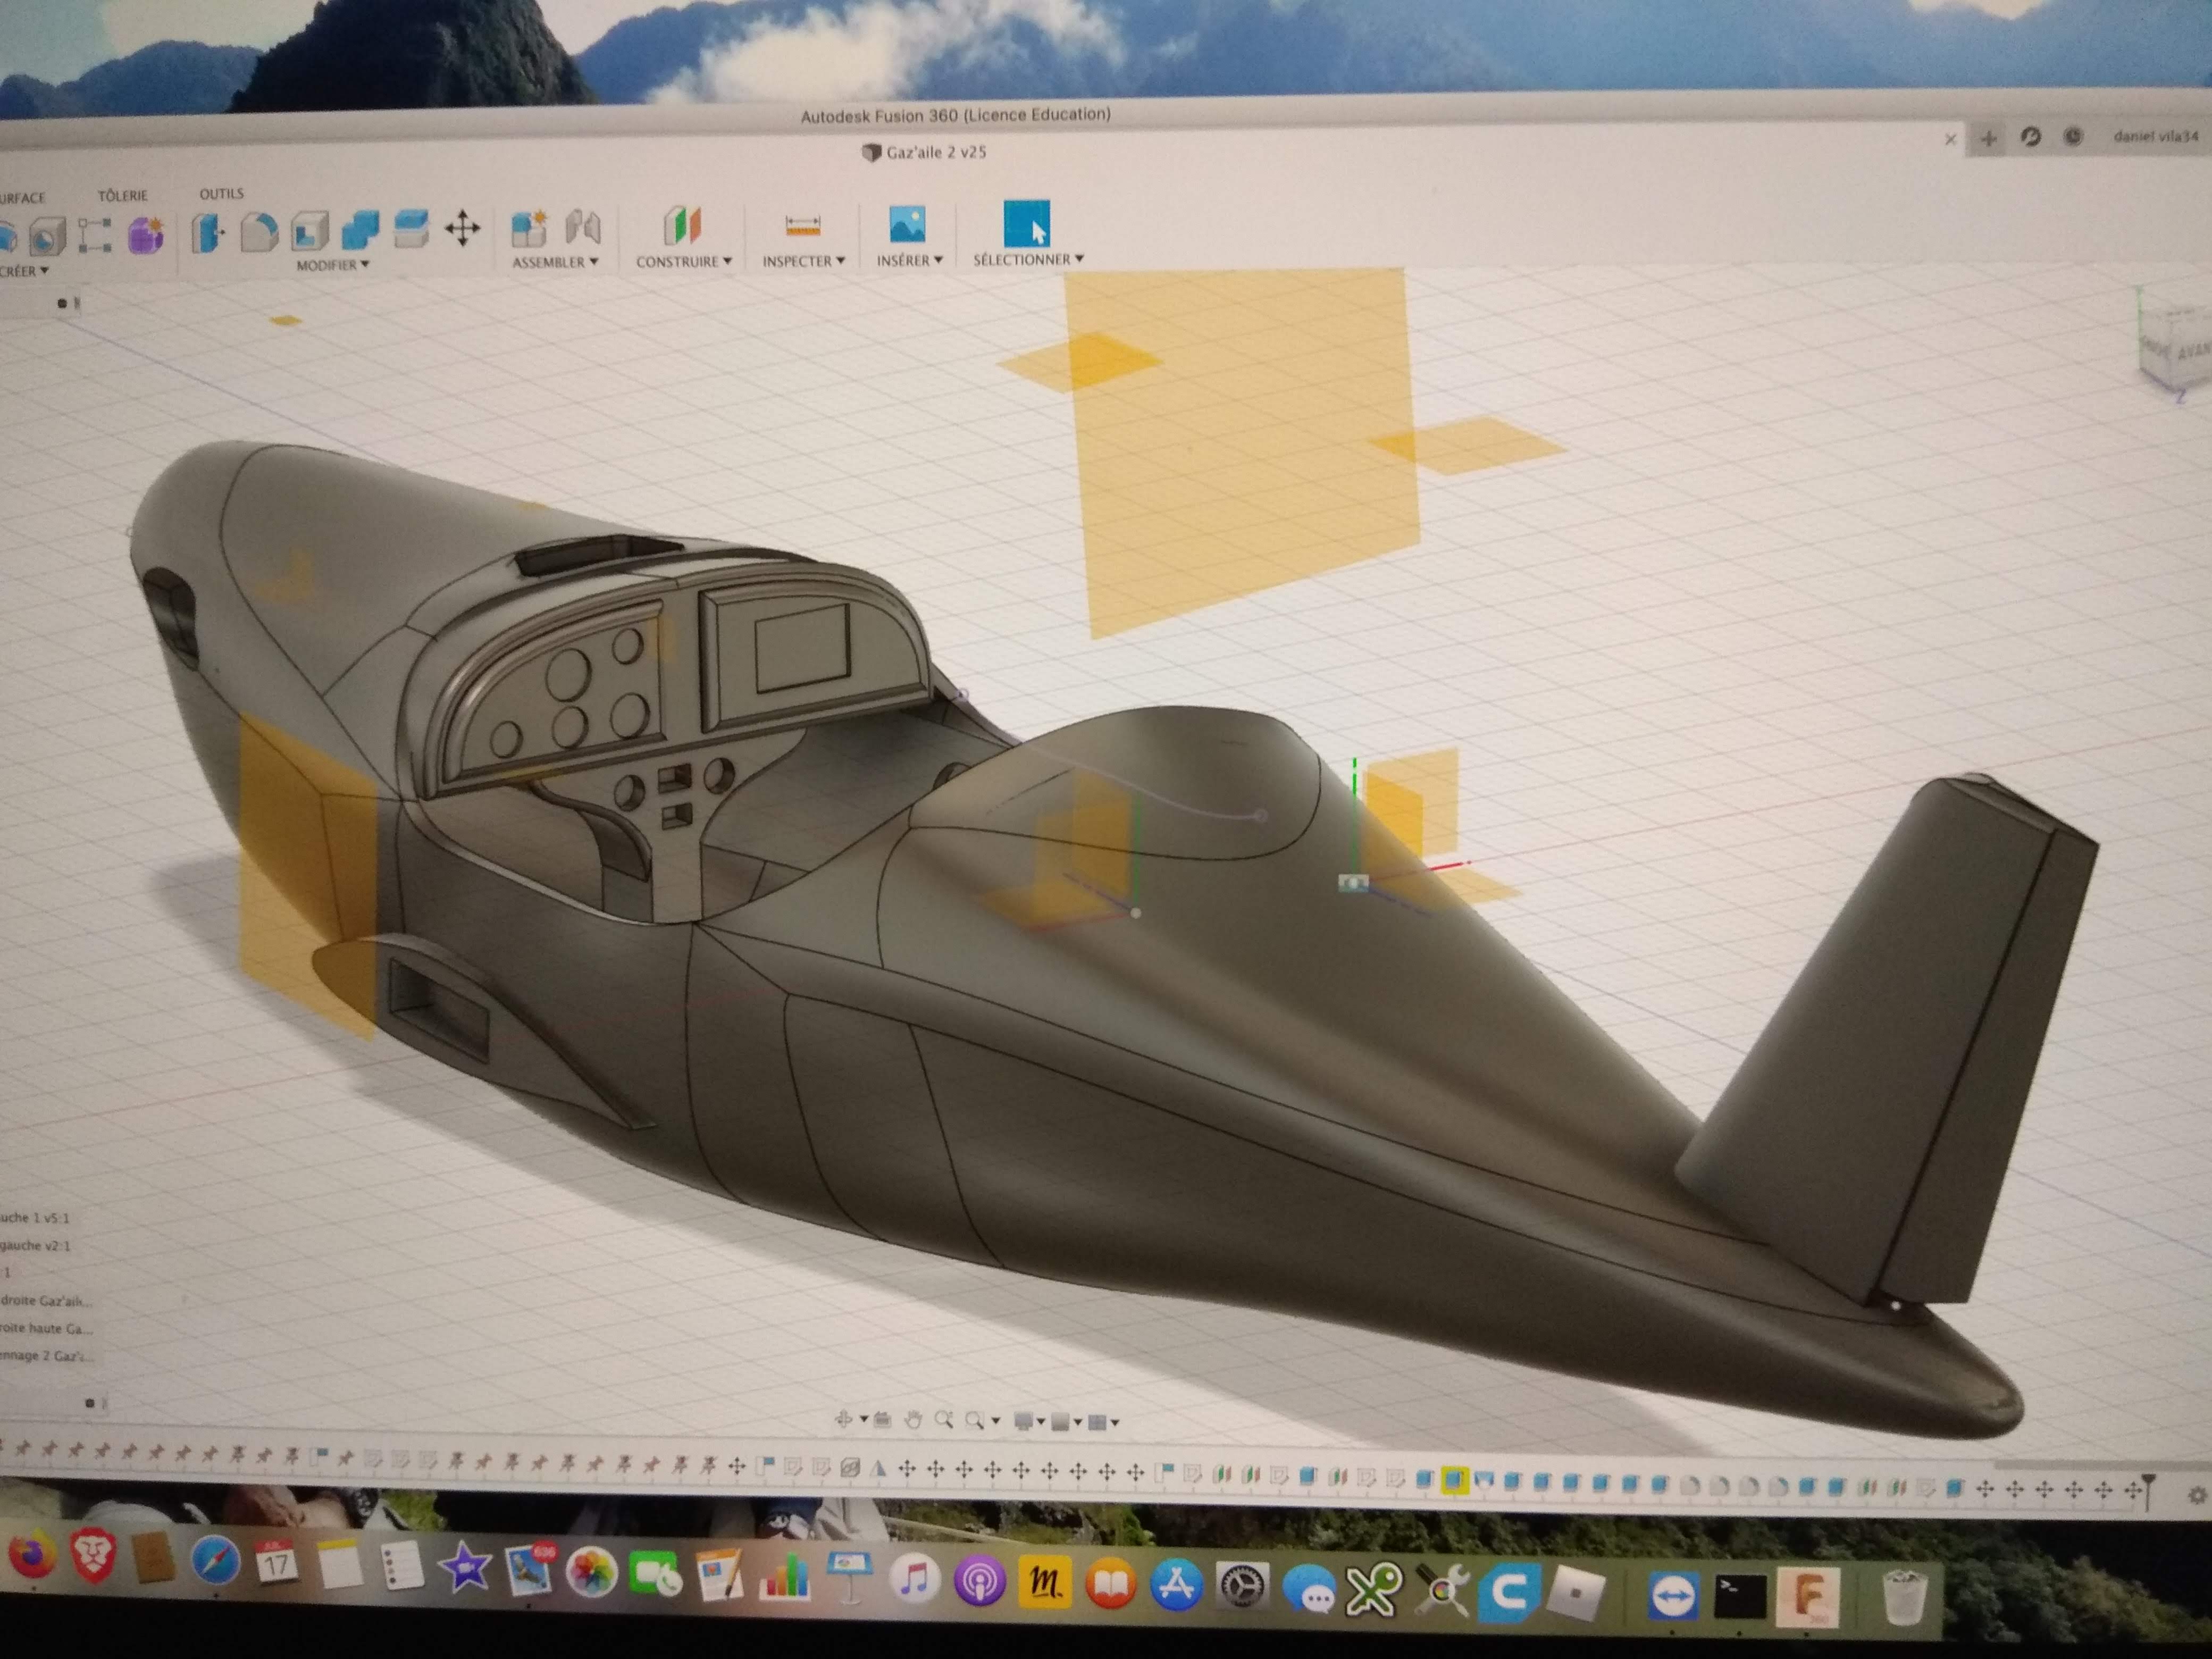
Task: Select the 'ennage 2 Gaz'...' browser component
Action: 47,1356
